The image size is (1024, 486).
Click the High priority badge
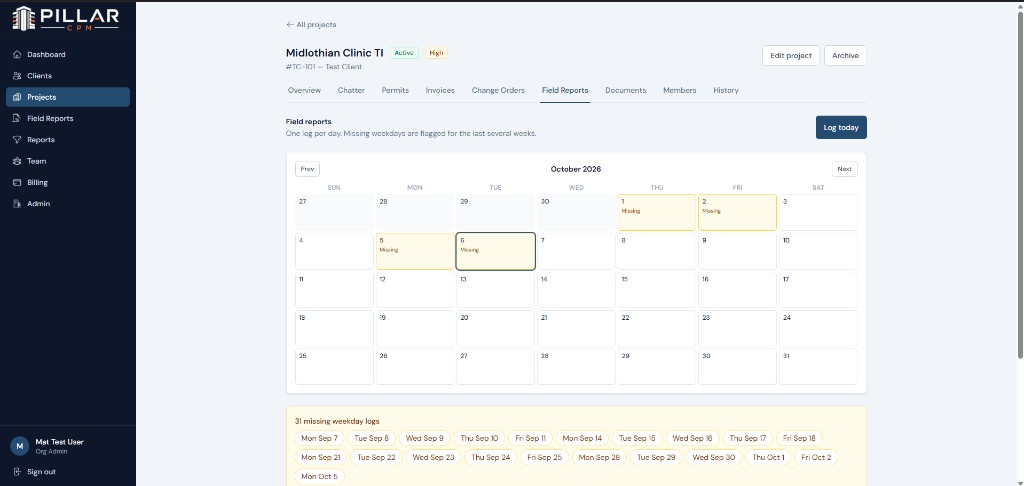pyautogui.click(x=436, y=53)
